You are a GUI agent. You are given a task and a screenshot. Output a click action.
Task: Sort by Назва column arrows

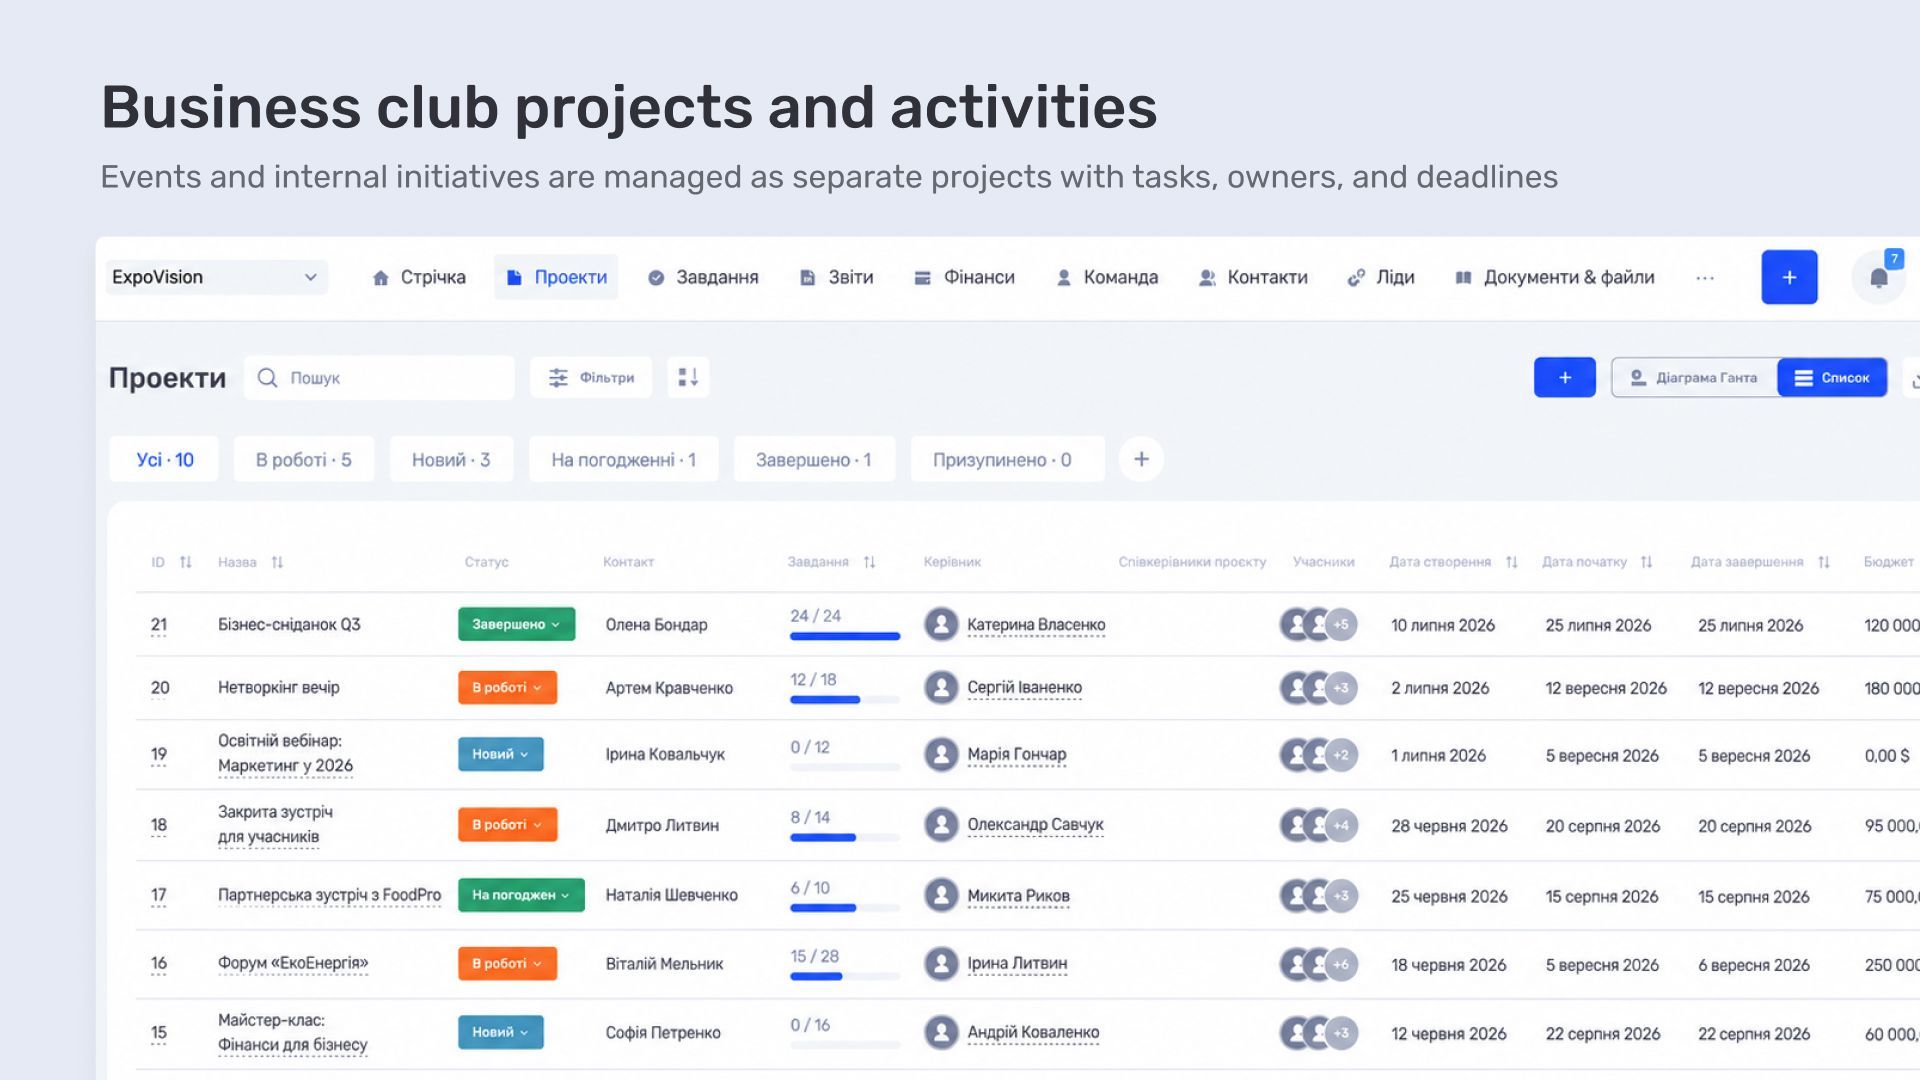coord(277,562)
